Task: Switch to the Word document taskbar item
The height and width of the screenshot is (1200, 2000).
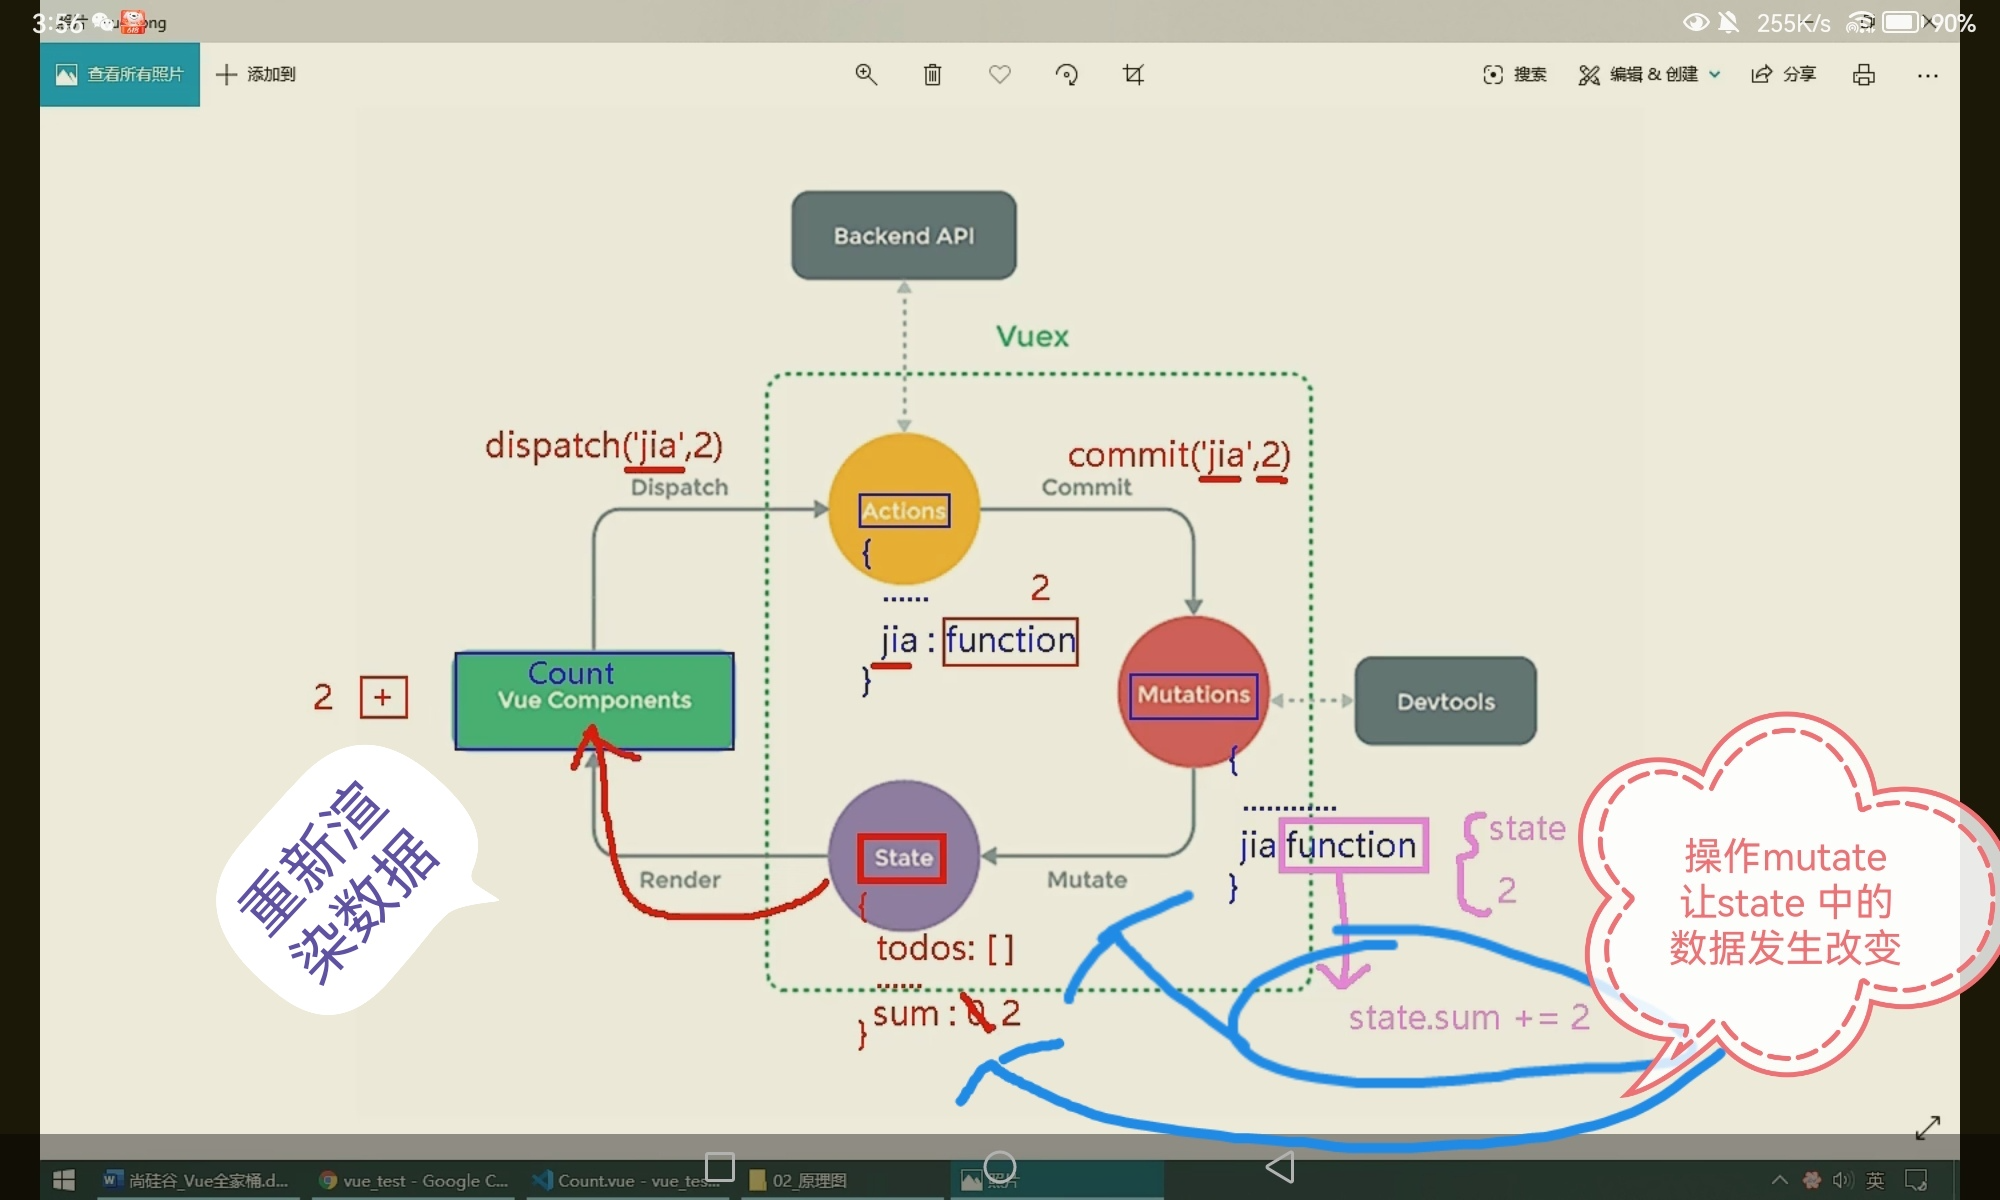Action: tap(195, 1180)
